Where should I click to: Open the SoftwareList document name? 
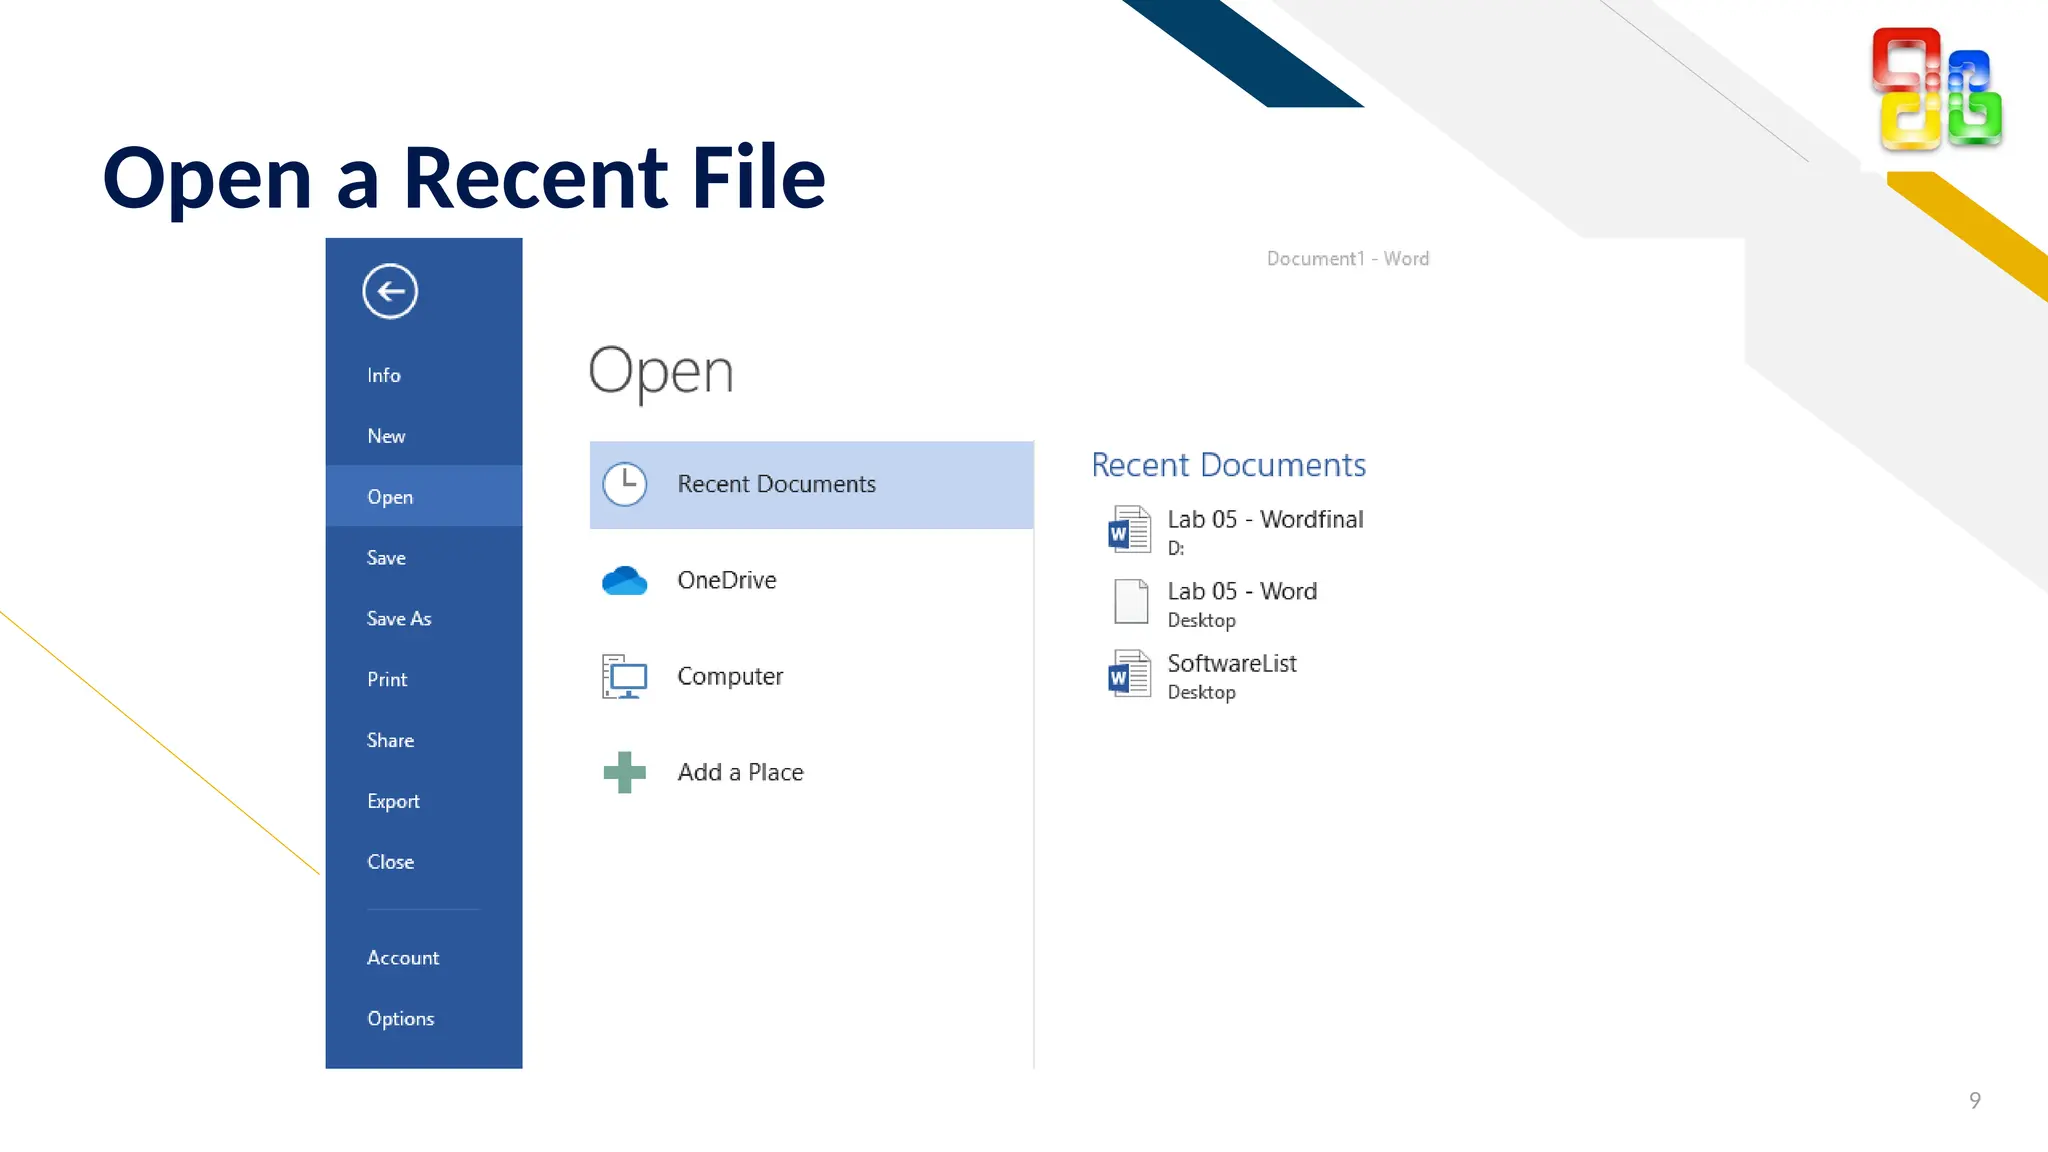[x=1232, y=663]
